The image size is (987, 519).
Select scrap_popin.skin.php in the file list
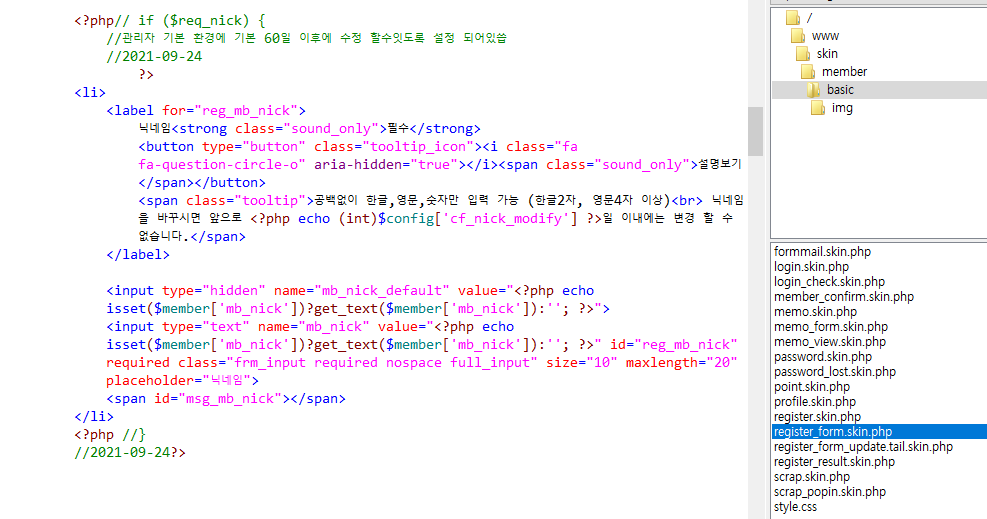pos(829,492)
